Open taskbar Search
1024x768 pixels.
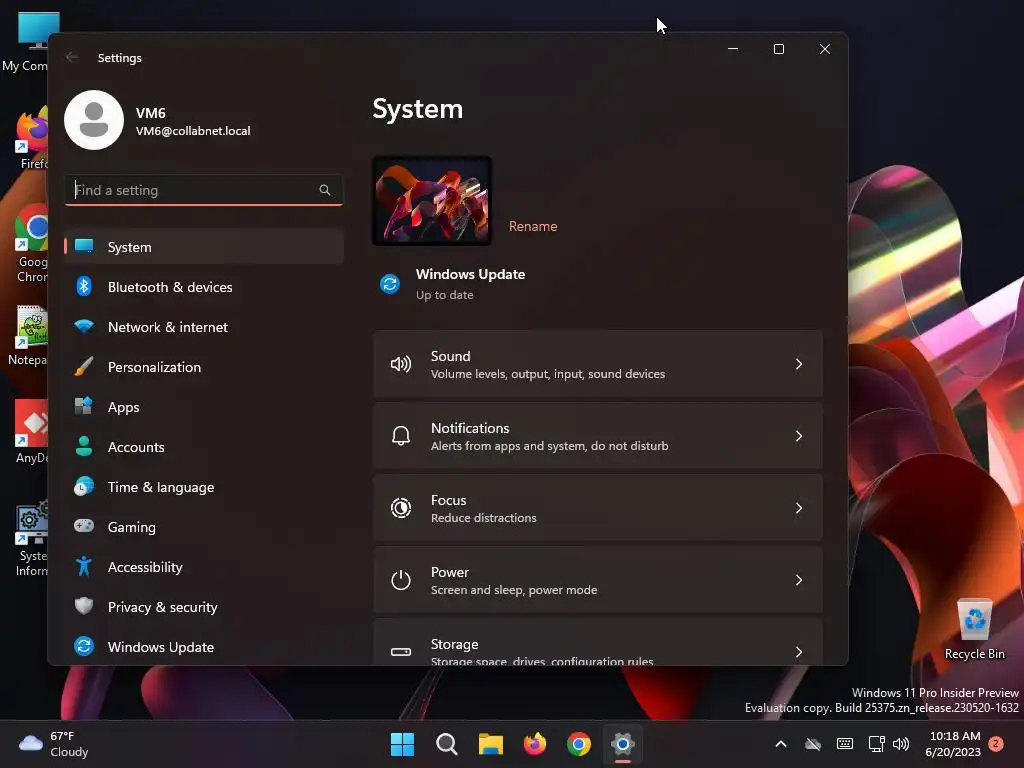pos(447,744)
